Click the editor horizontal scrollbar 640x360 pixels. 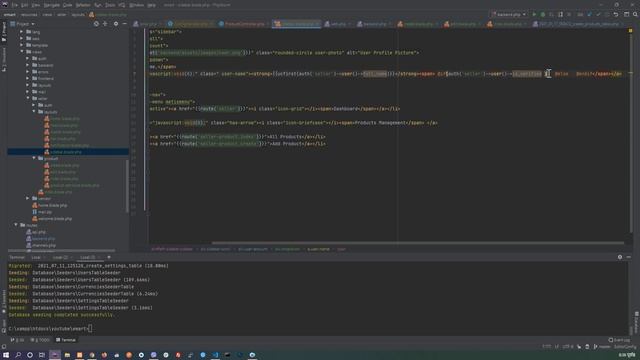(x=417, y=243)
